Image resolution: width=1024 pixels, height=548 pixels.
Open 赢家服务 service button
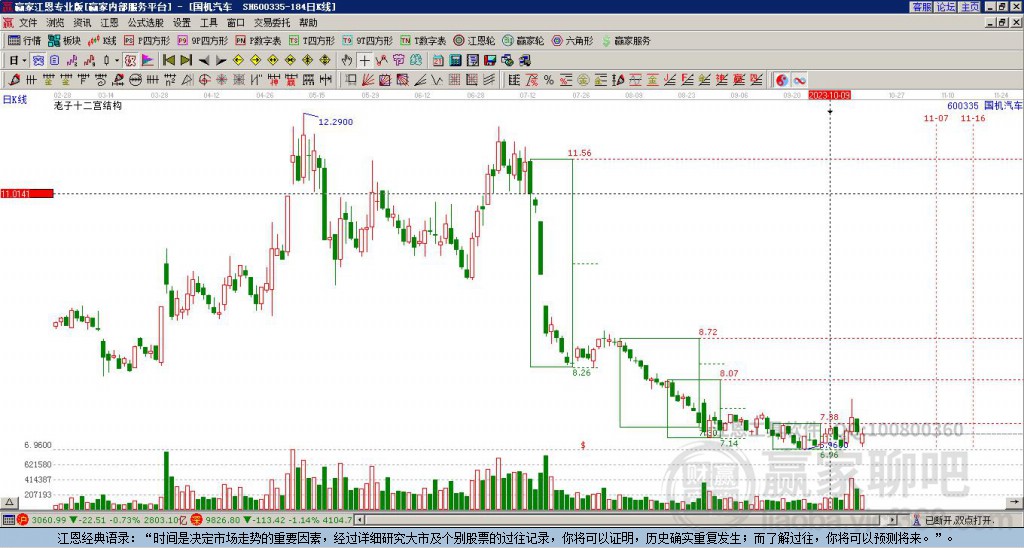coord(626,40)
